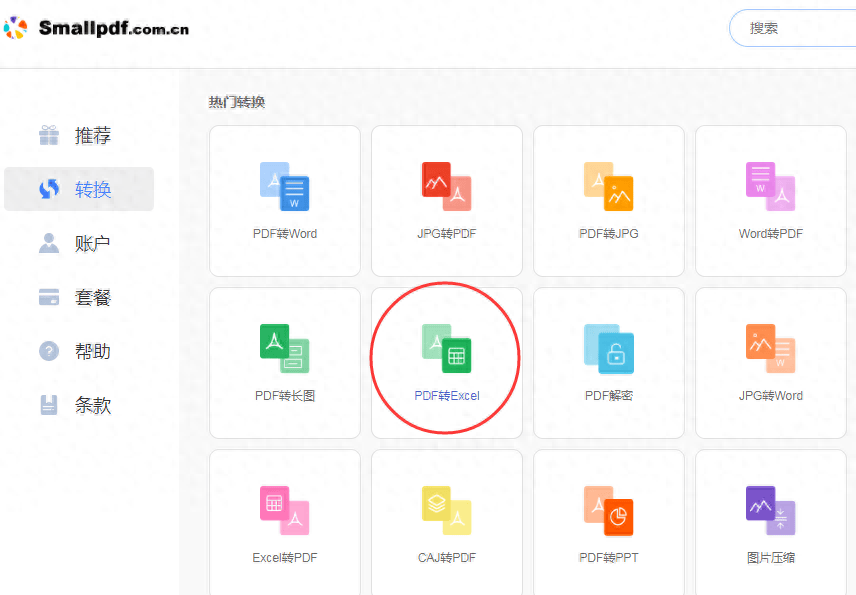Focus the 搜索 search field
This screenshot has height=595, width=856.
(793, 28)
